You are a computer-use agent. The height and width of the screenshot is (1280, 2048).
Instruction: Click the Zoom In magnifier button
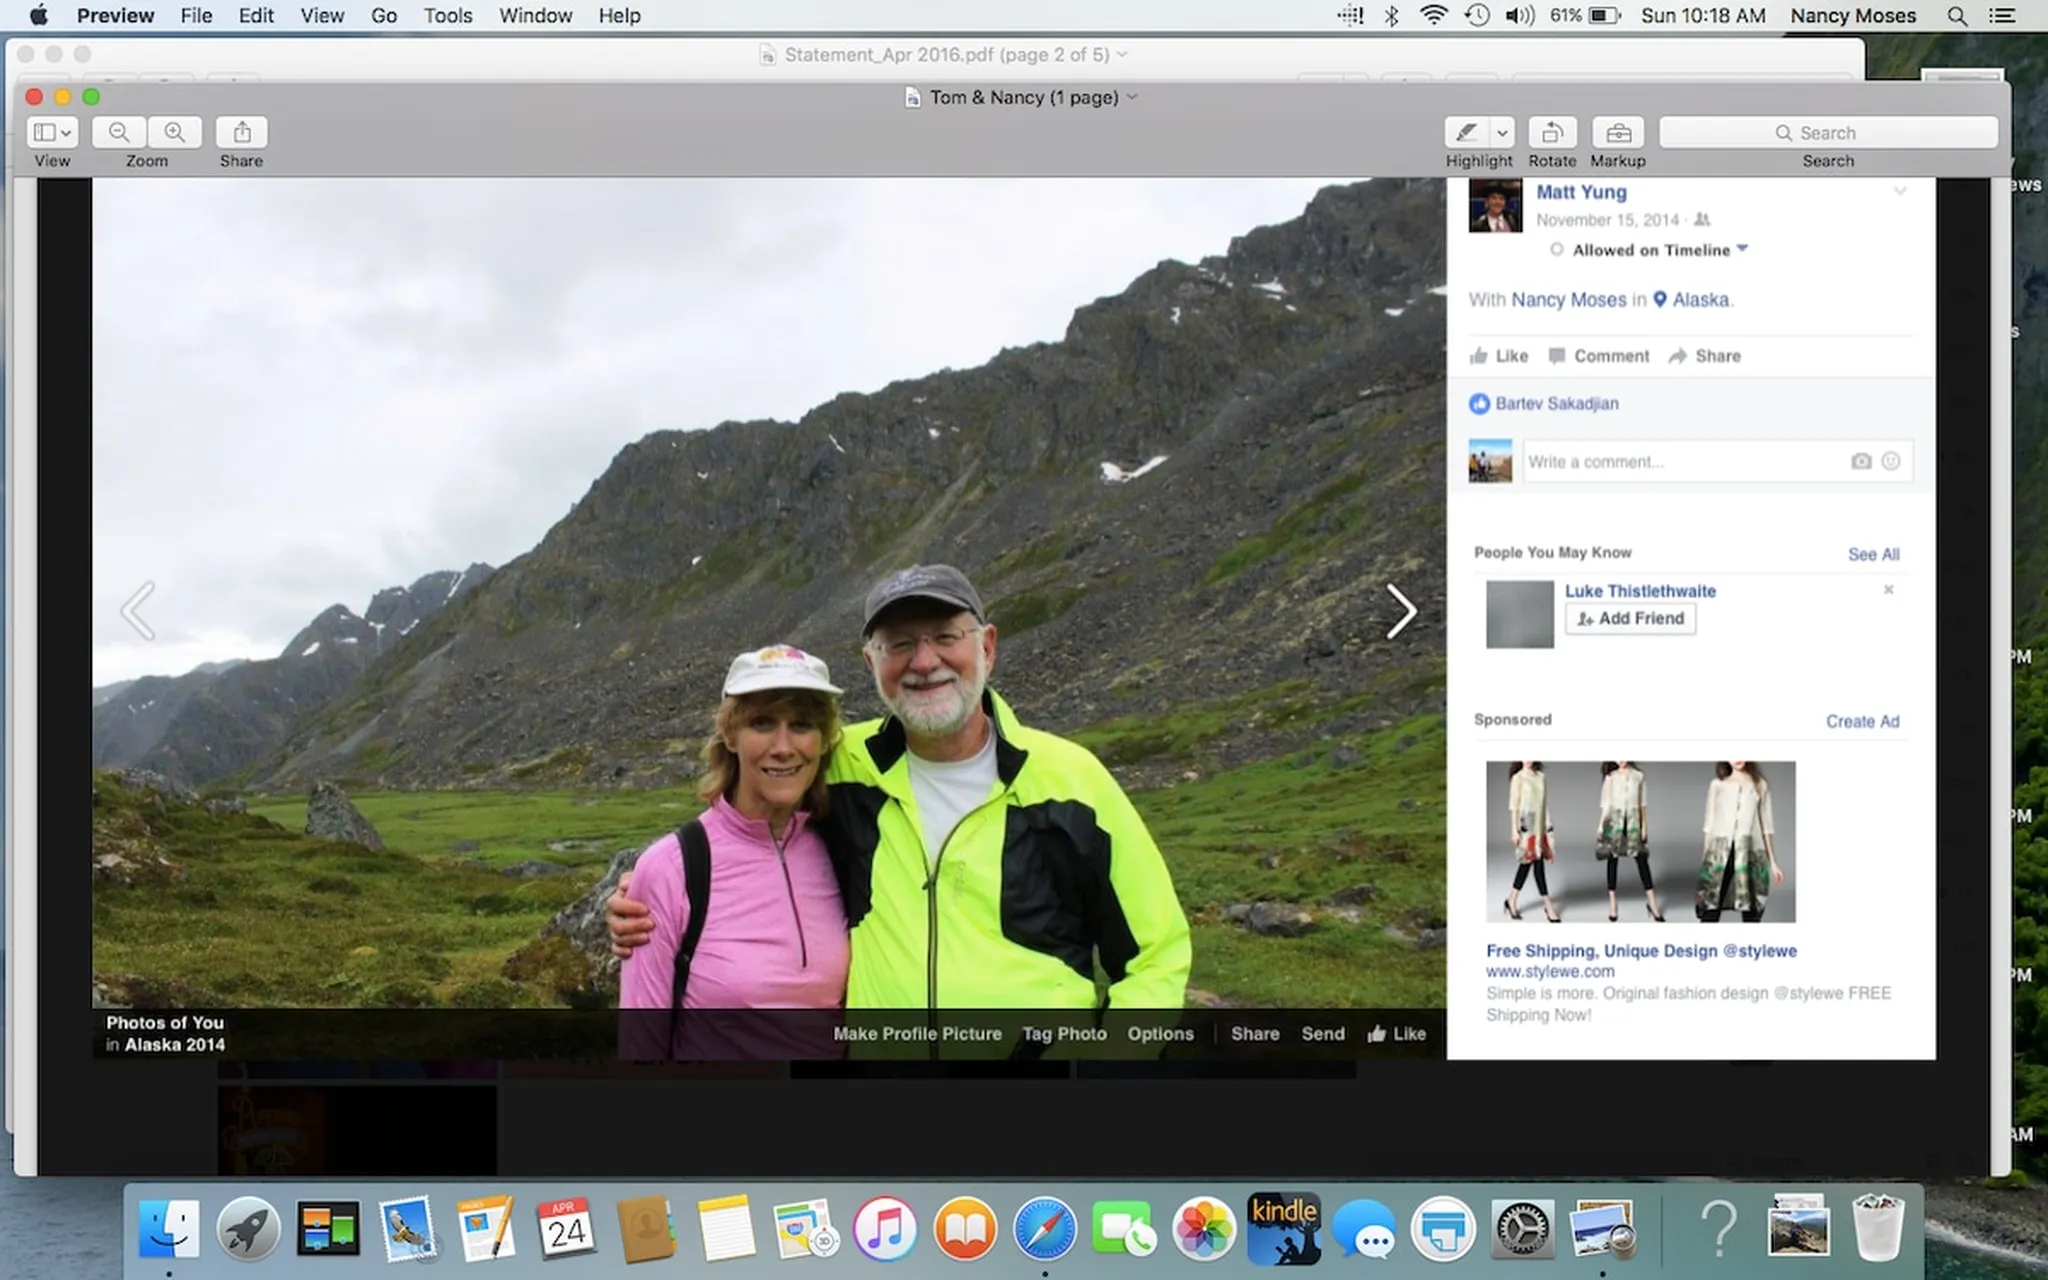[175, 132]
